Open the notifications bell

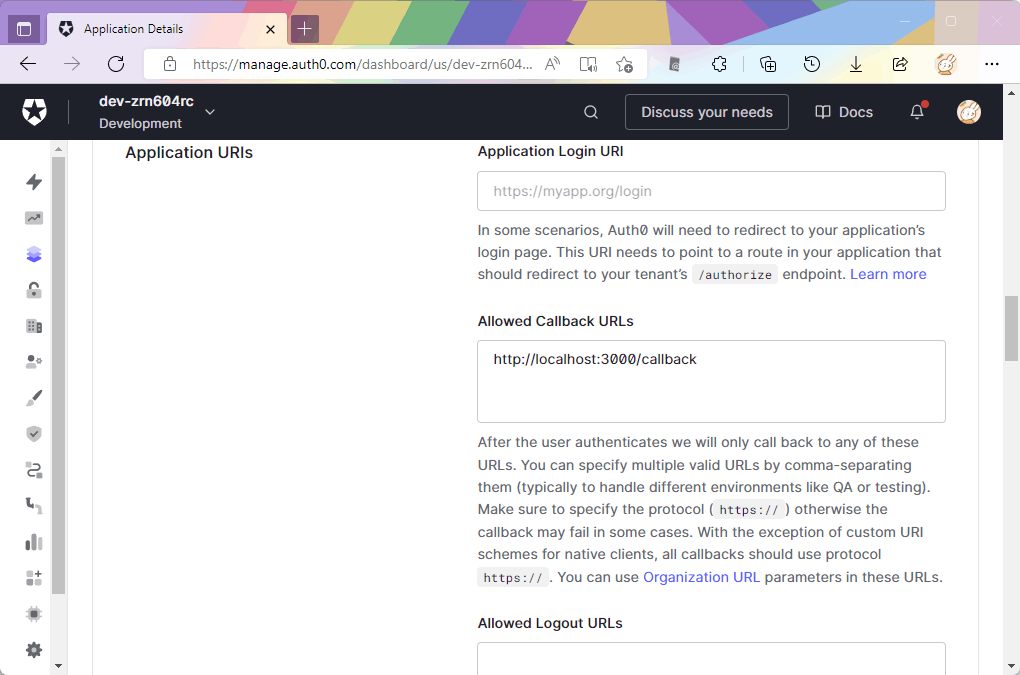point(917,112)
